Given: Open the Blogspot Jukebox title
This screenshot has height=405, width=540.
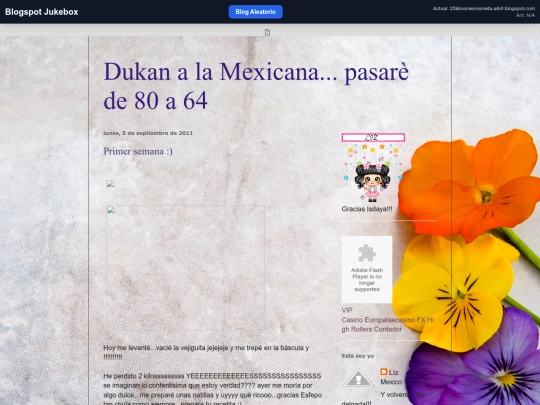Looking at the screenshot, I should 42,12.
